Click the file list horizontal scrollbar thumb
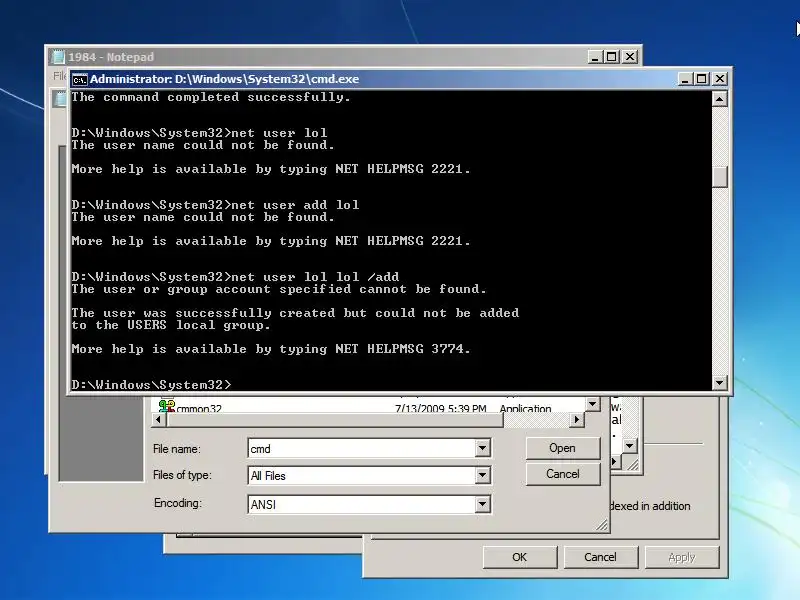800x600 pixels. coord(334,419)
